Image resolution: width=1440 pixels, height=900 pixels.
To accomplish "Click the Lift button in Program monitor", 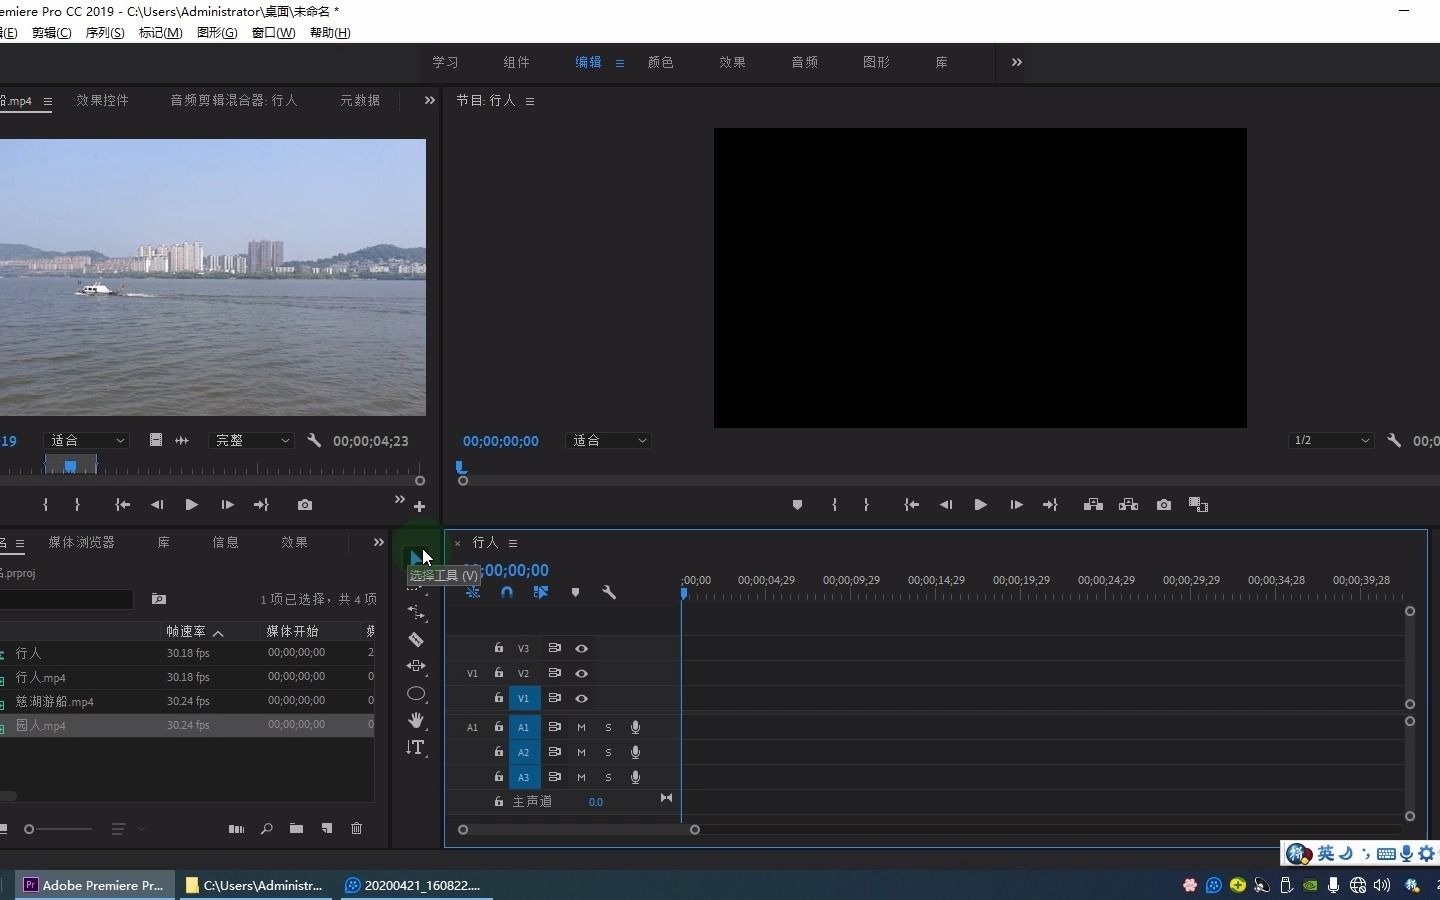I will click(x=1093, y=505).
